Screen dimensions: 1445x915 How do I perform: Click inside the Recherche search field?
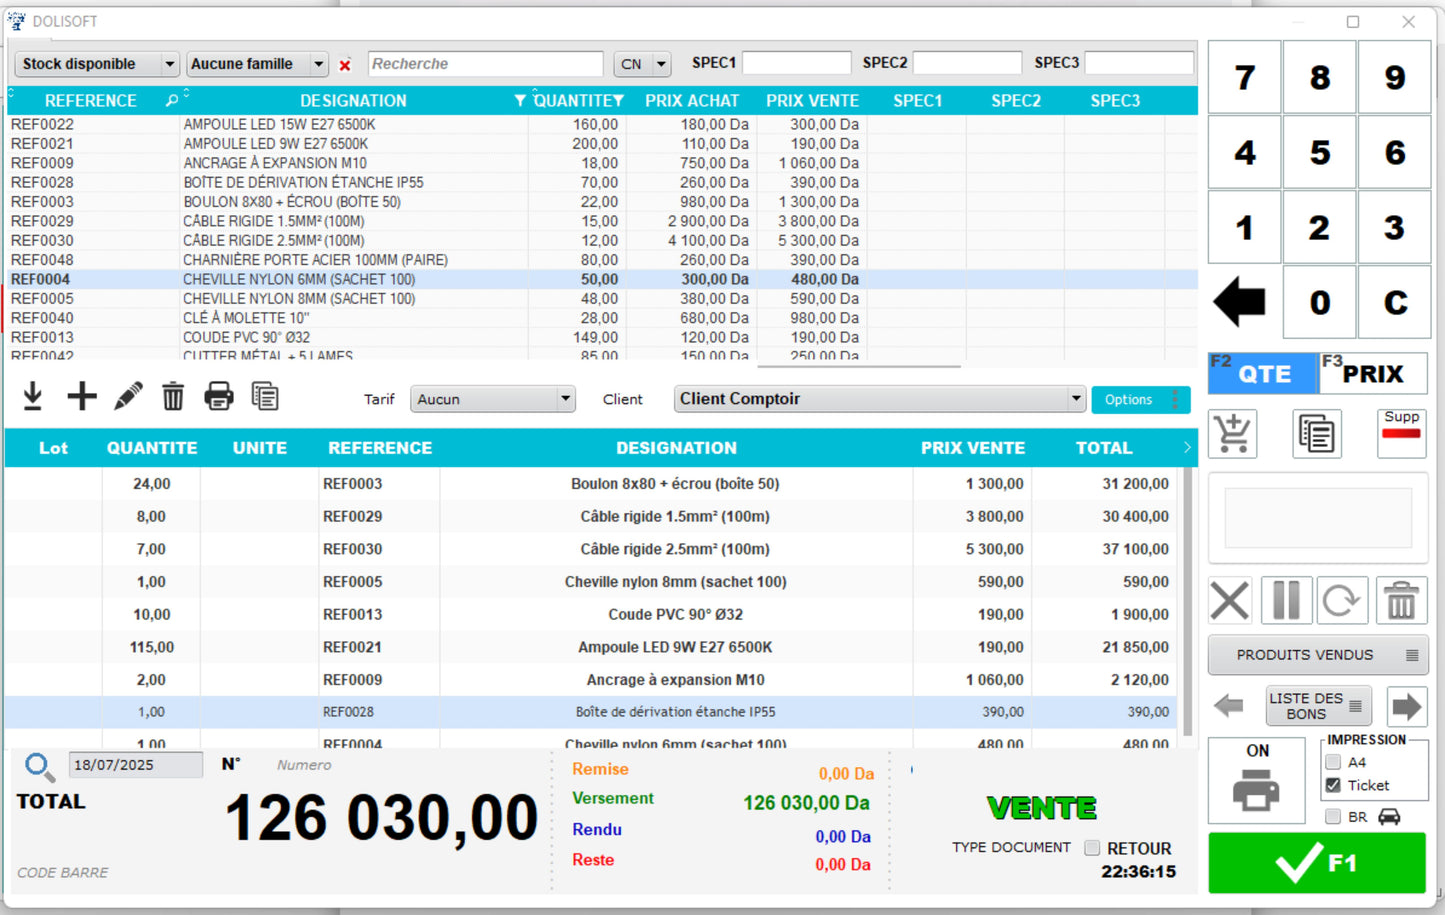click(x=484, y=63)
